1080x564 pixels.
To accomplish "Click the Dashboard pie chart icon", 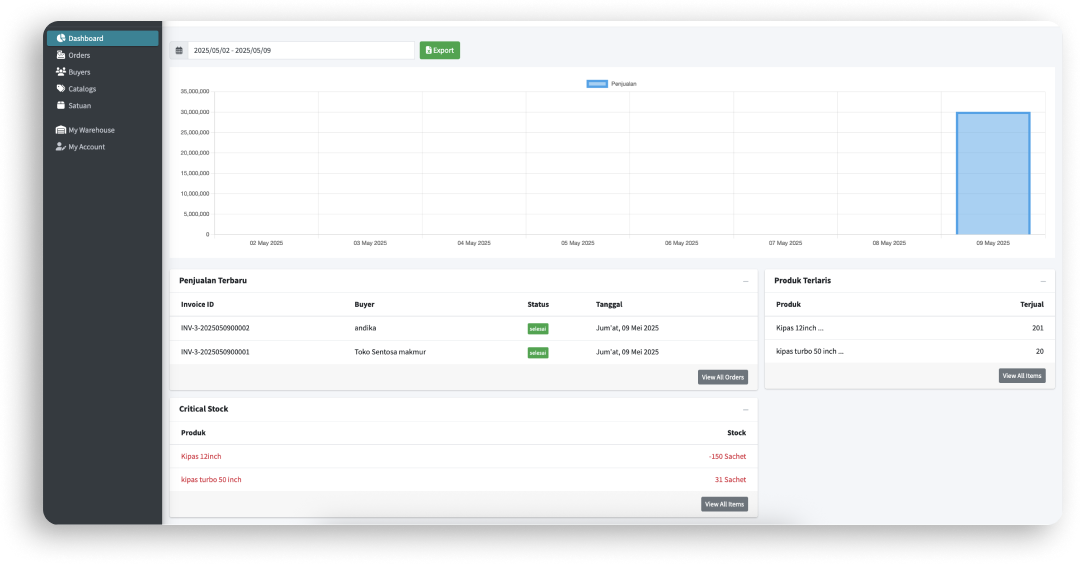I will (61, 39).
